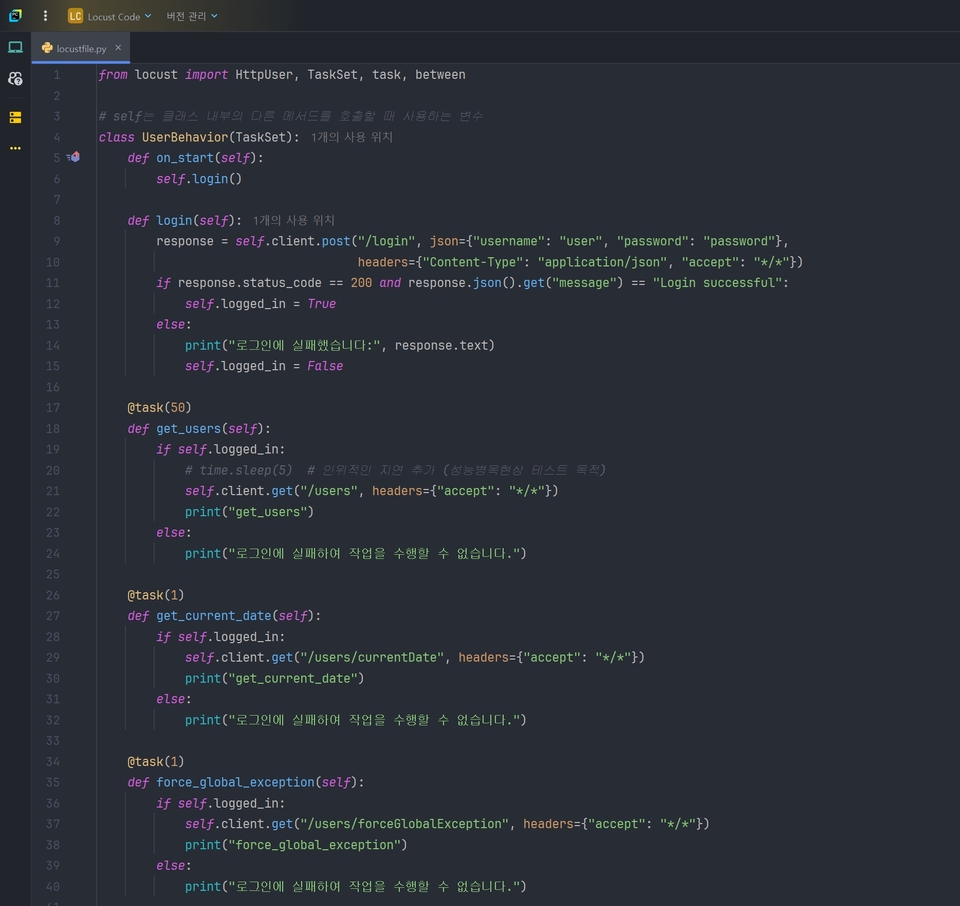Click the Python file icon on locustfile.py tab
Screen dimensions: 960x906
47,48
